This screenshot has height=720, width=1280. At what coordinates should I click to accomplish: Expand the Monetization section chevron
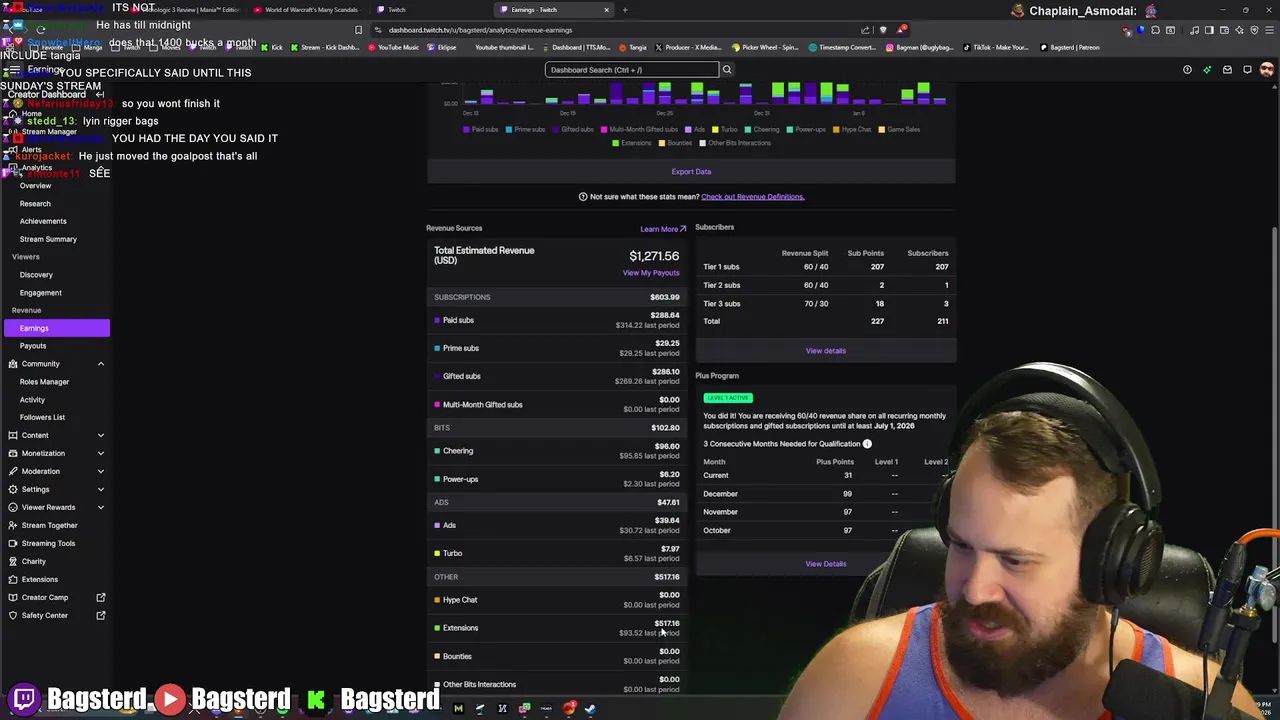pyautogui.click(x=101, y=453)
